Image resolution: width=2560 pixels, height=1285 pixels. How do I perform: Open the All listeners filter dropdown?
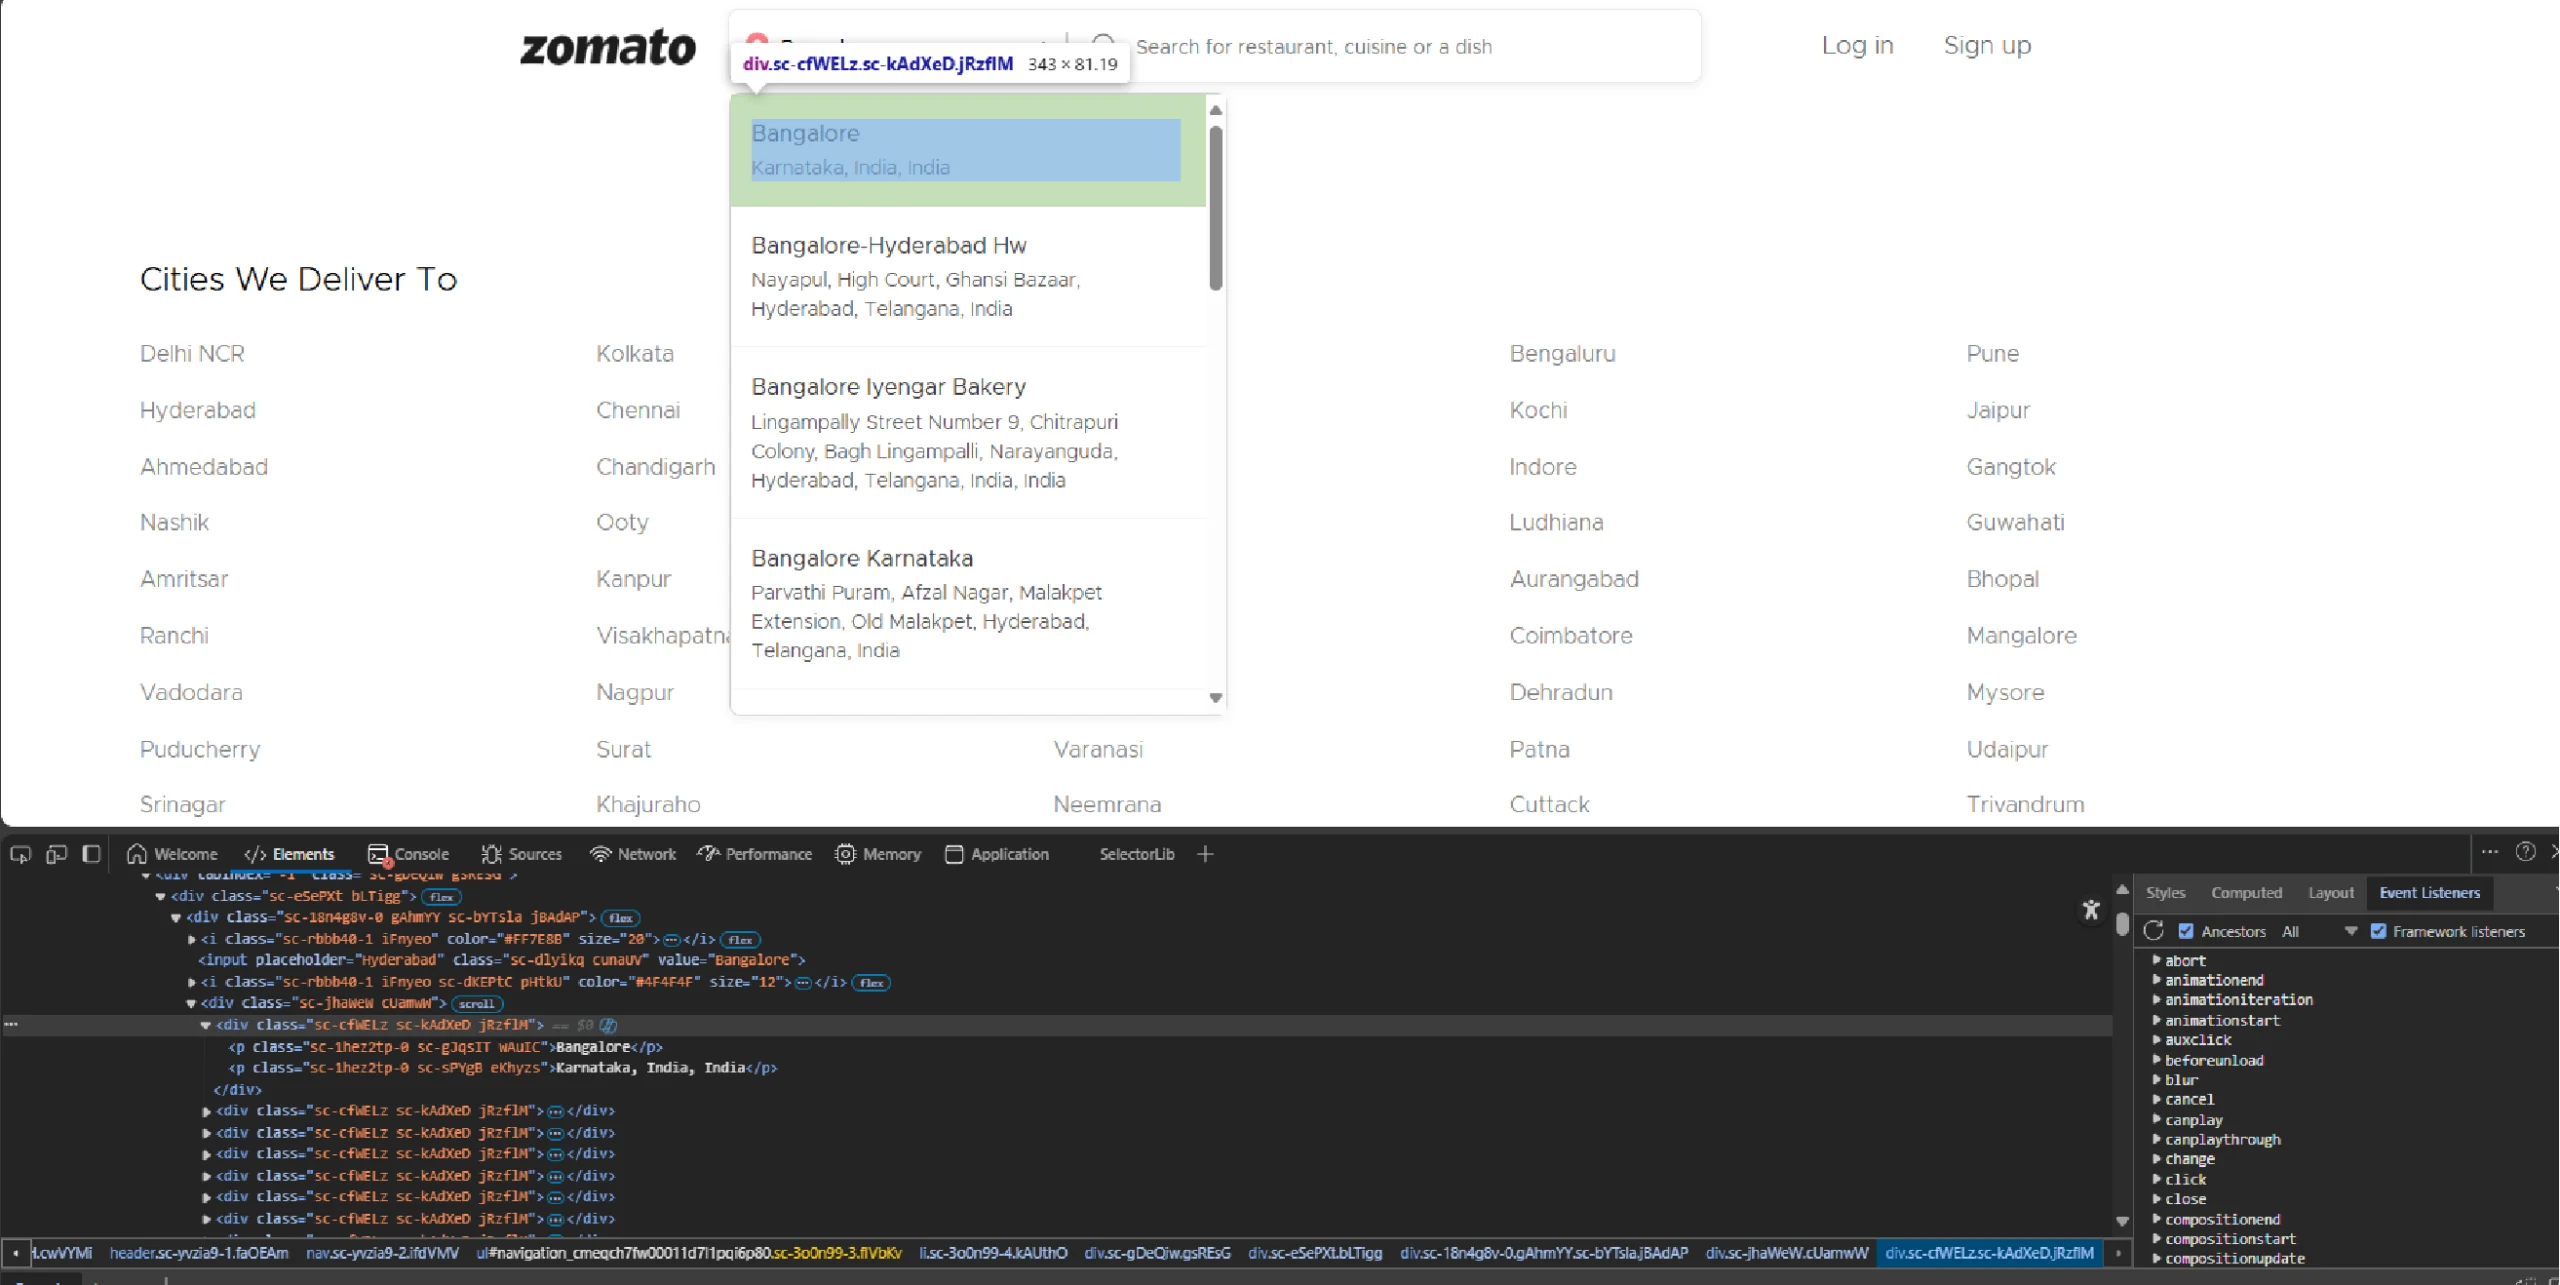point(2320,931)
